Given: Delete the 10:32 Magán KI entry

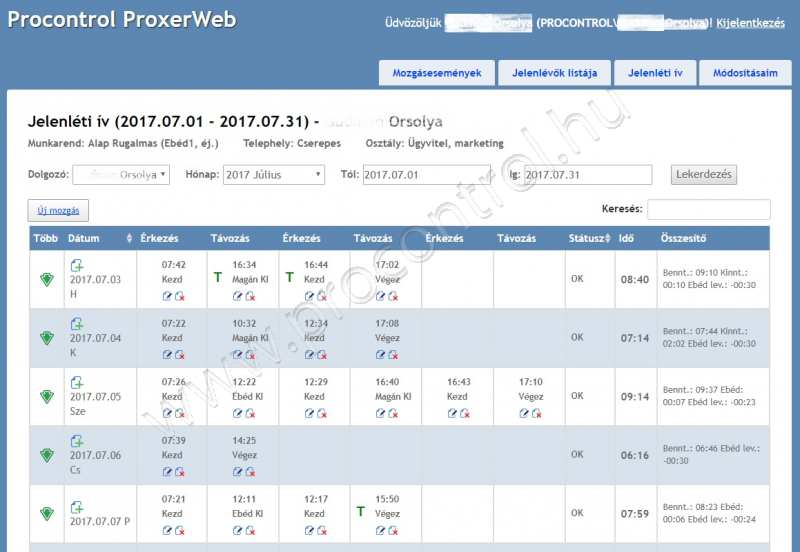Looking at the screenshot, I should coord(251,355).
